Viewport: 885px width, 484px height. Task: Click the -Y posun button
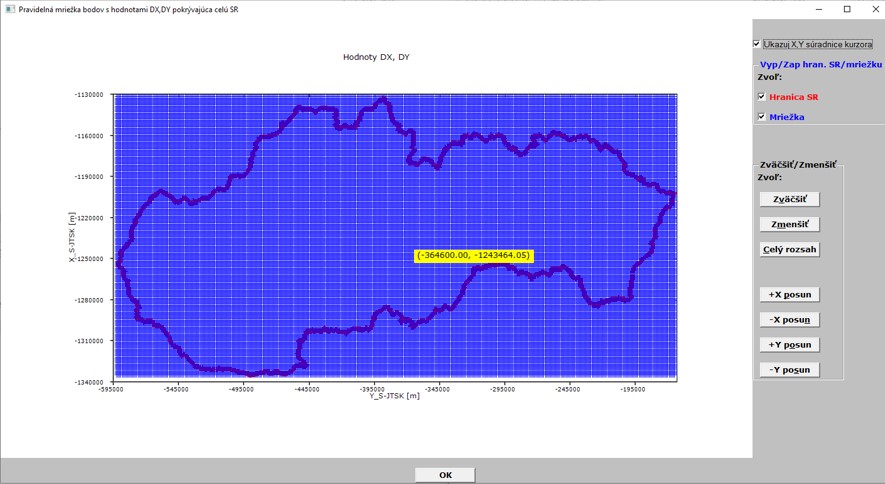tap(790, 369)
